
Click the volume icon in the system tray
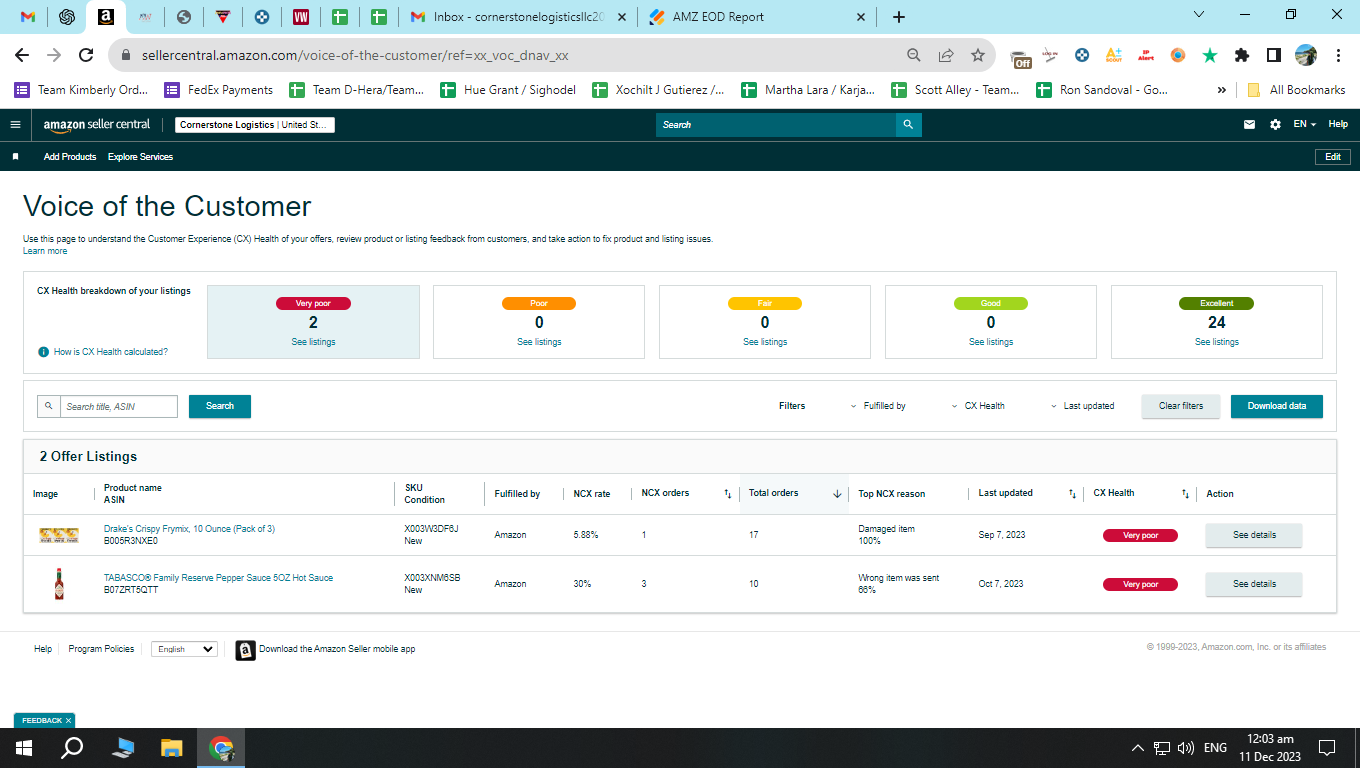coord(1186,748)
